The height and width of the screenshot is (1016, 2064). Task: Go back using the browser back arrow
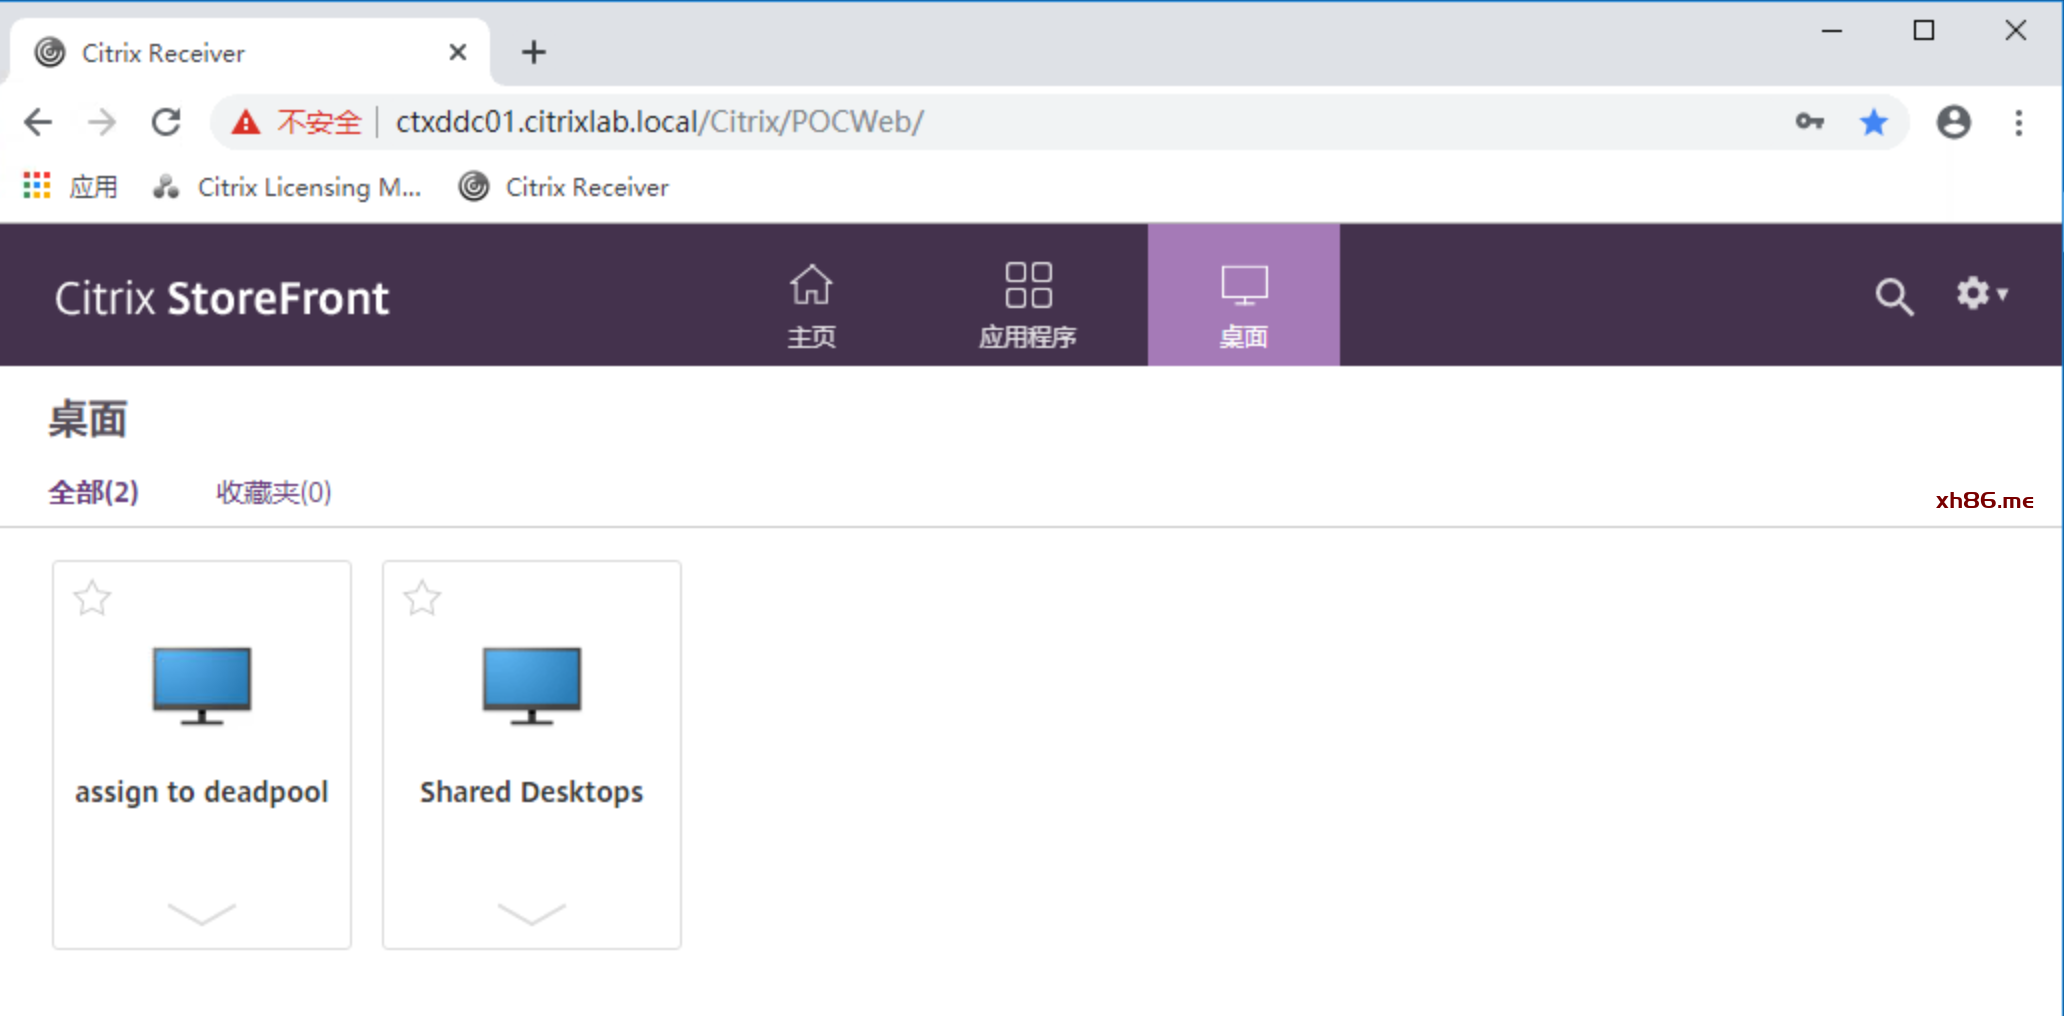tap(38, 122)
